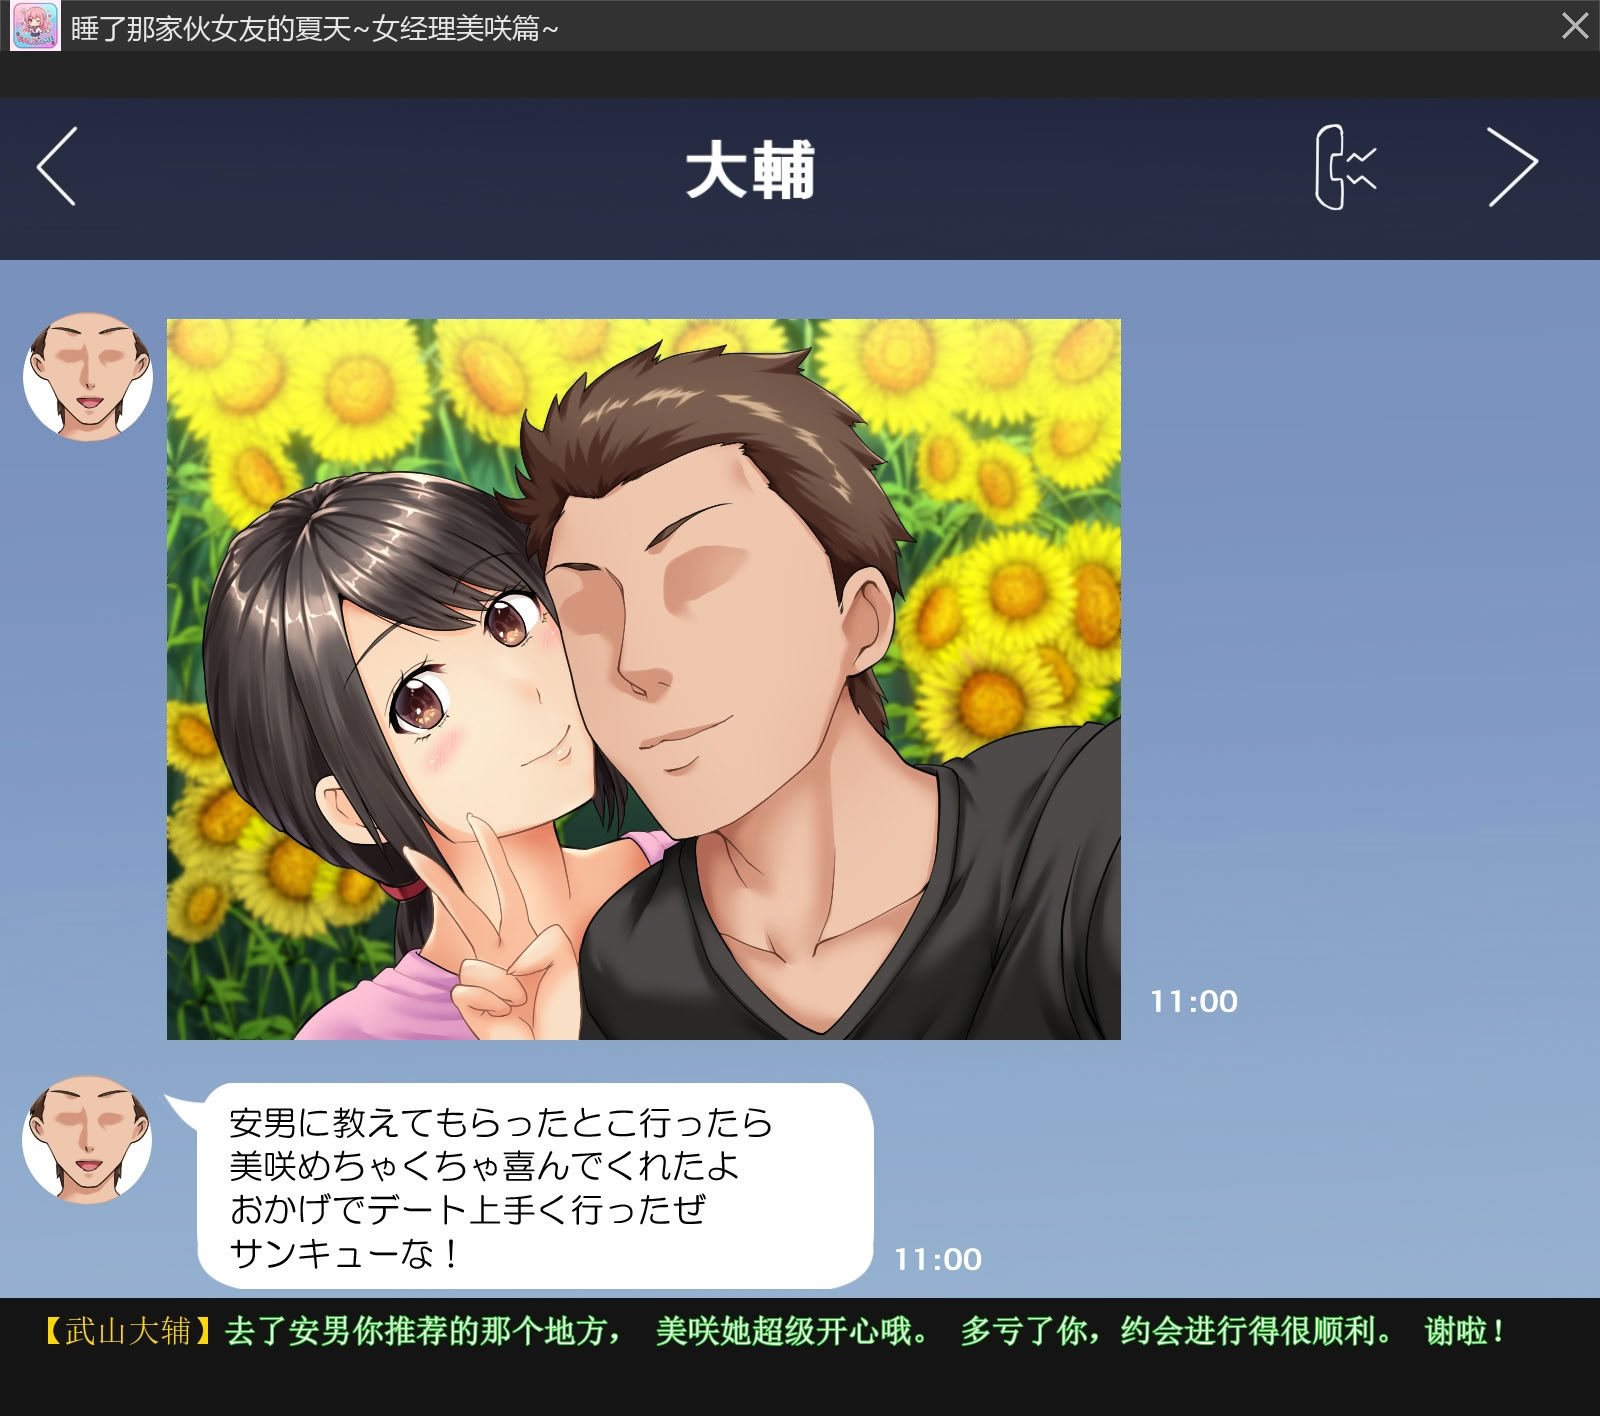Click the 11:00 timestamp beside the photo
The height and width of the screenshot is (1416, 1600).
(1193, 1001)
